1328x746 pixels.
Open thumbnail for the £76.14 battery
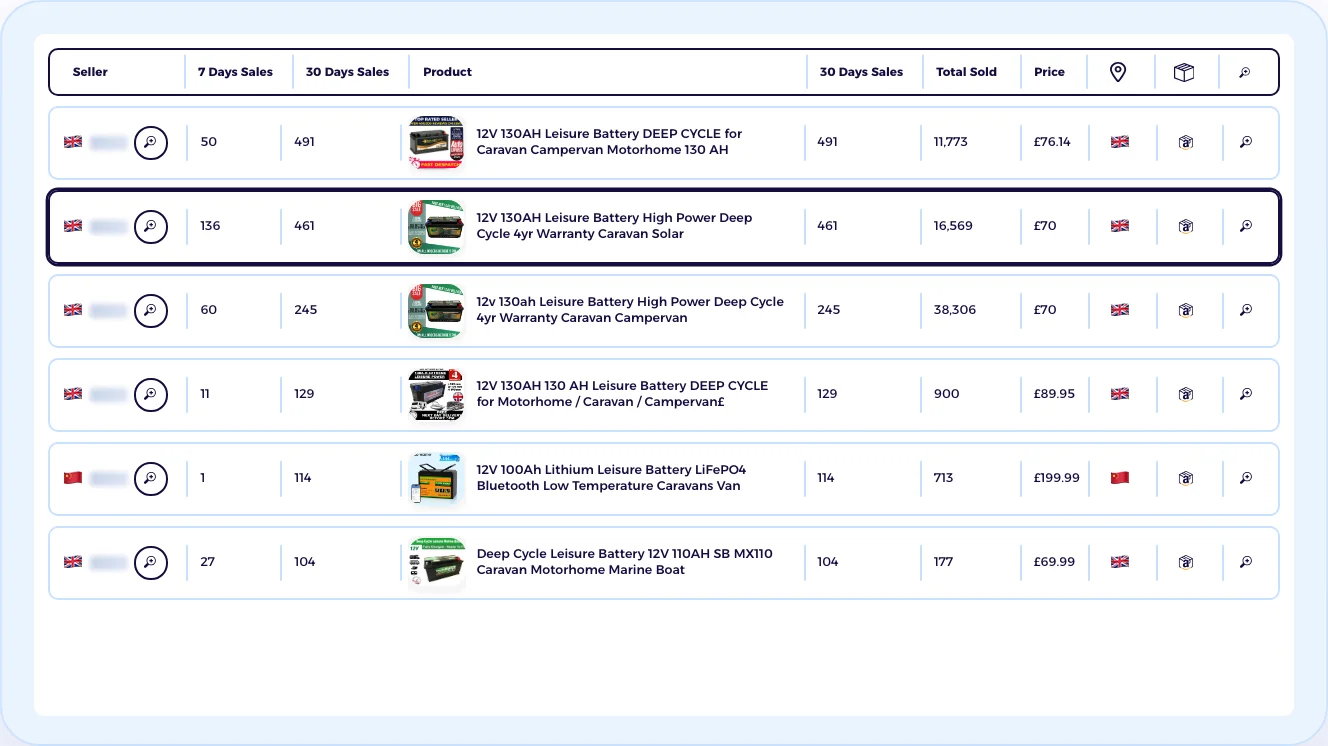[437, 142]
